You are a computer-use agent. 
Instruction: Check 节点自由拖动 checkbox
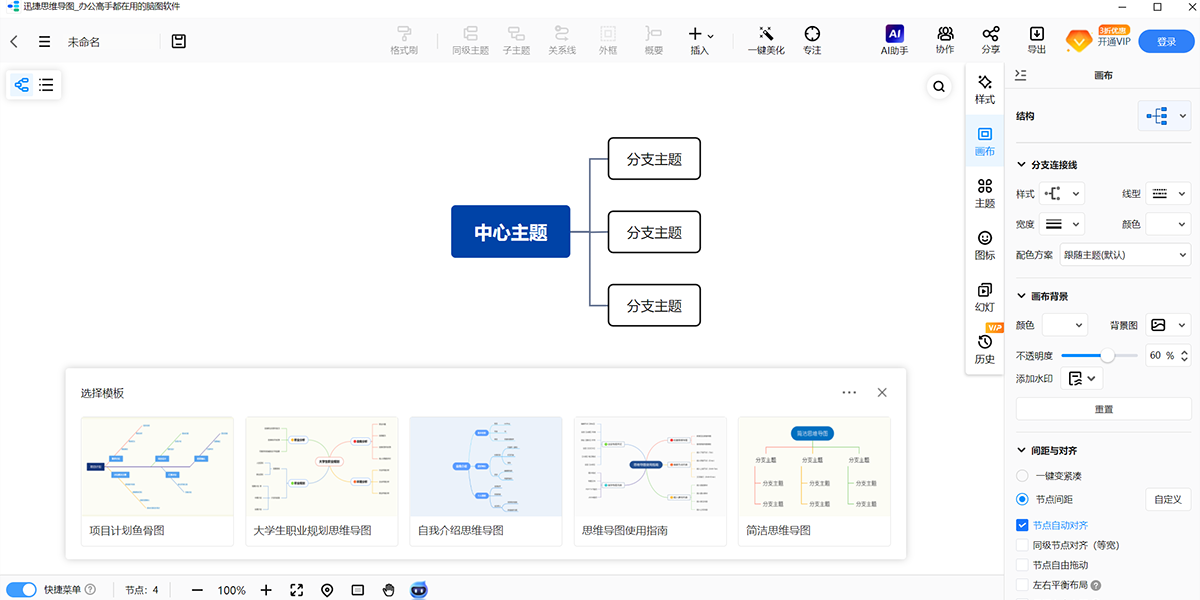pos(1022,565)
